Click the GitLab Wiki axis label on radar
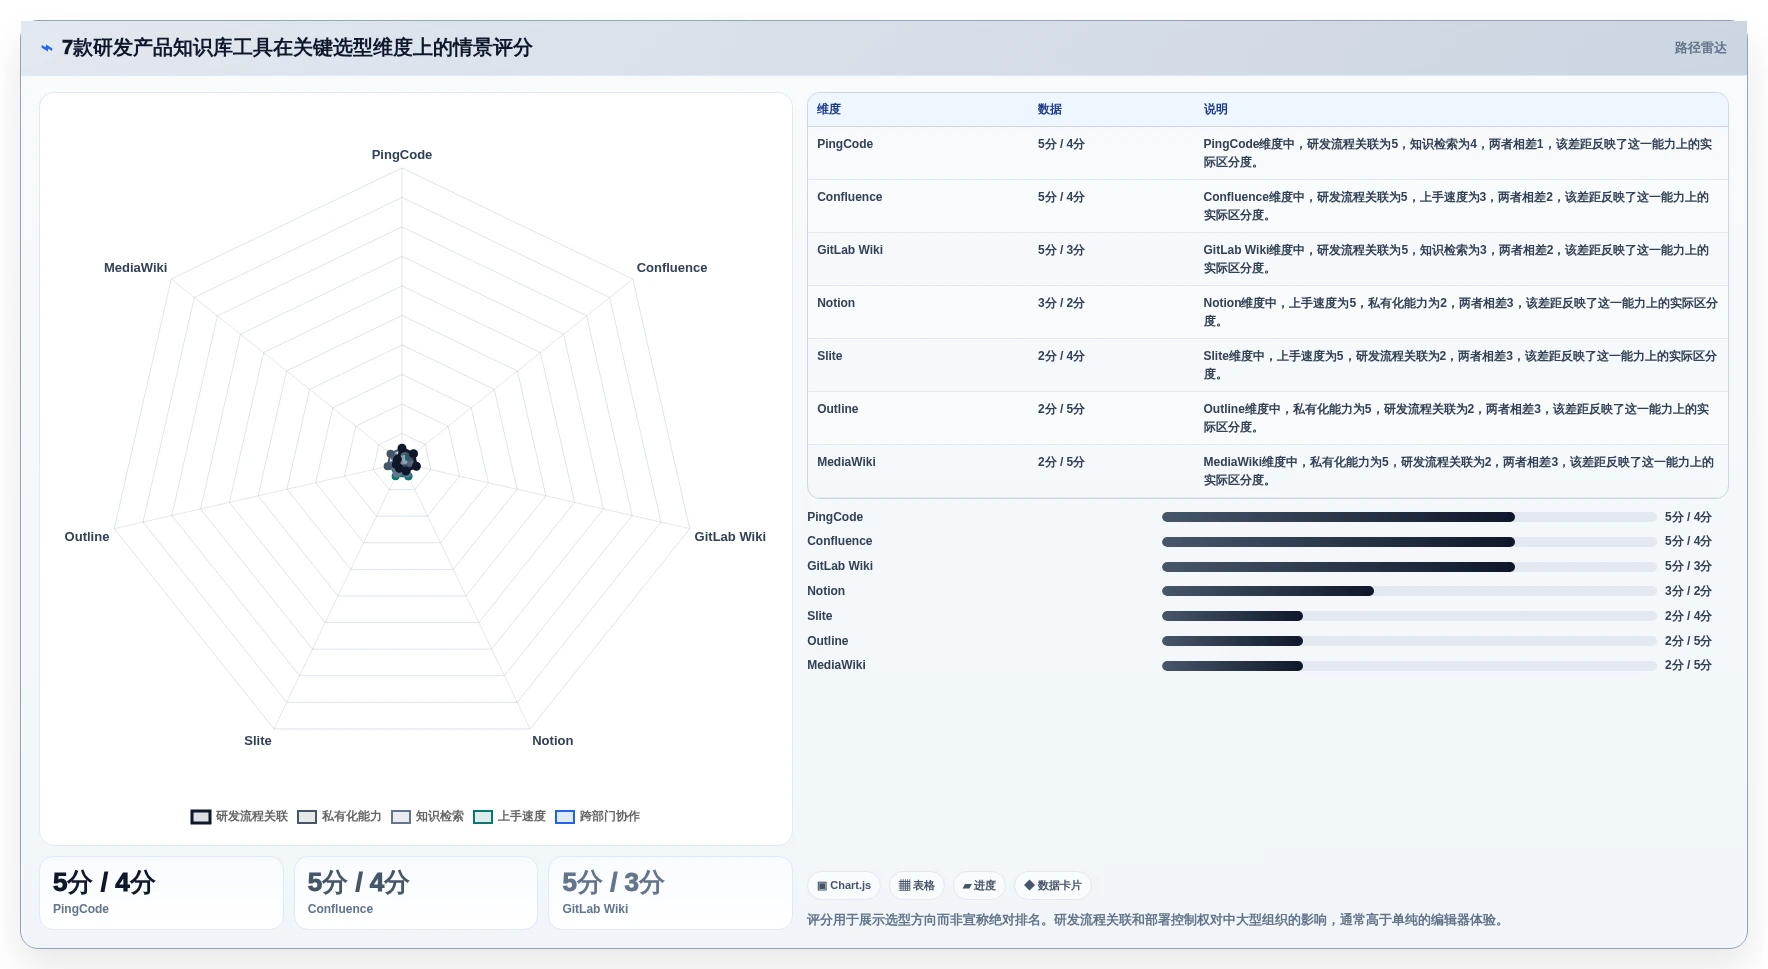Image resolution: width=1768 pixels, height=969 pixels. 730,537
